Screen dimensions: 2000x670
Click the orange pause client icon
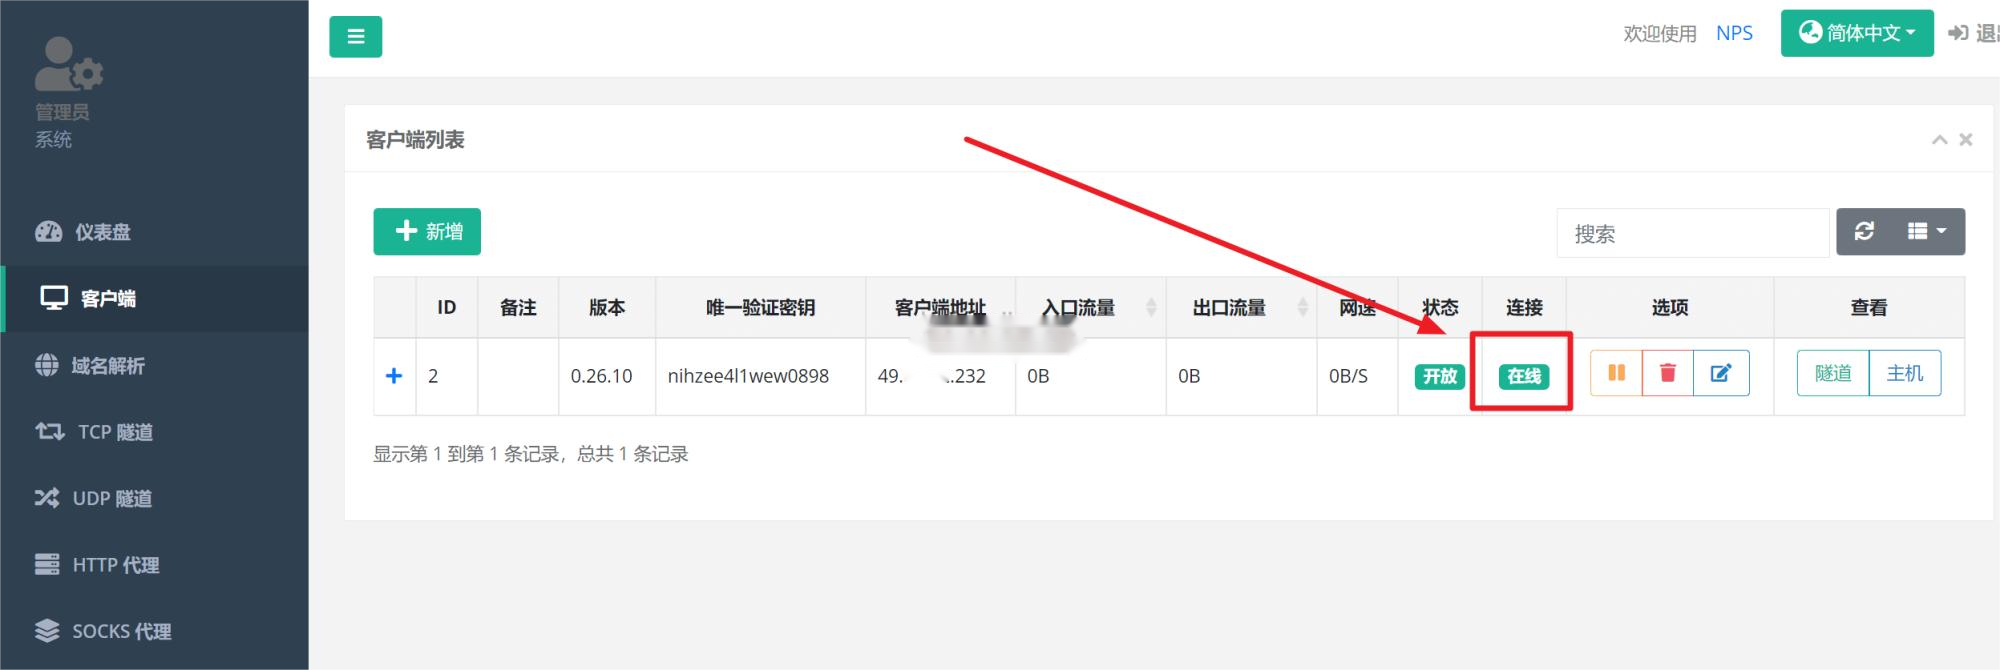(1616, 373)
